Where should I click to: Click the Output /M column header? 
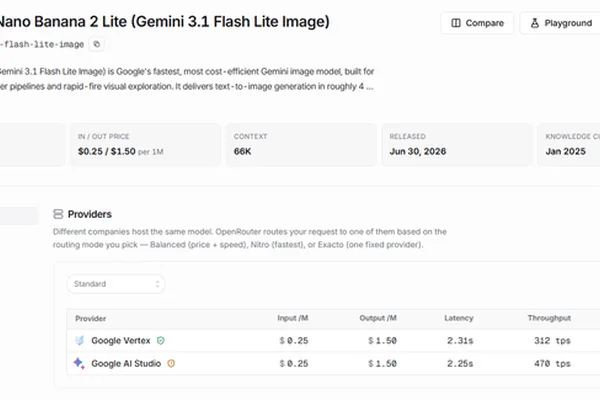pyautogui.click(x=378, y=318)
